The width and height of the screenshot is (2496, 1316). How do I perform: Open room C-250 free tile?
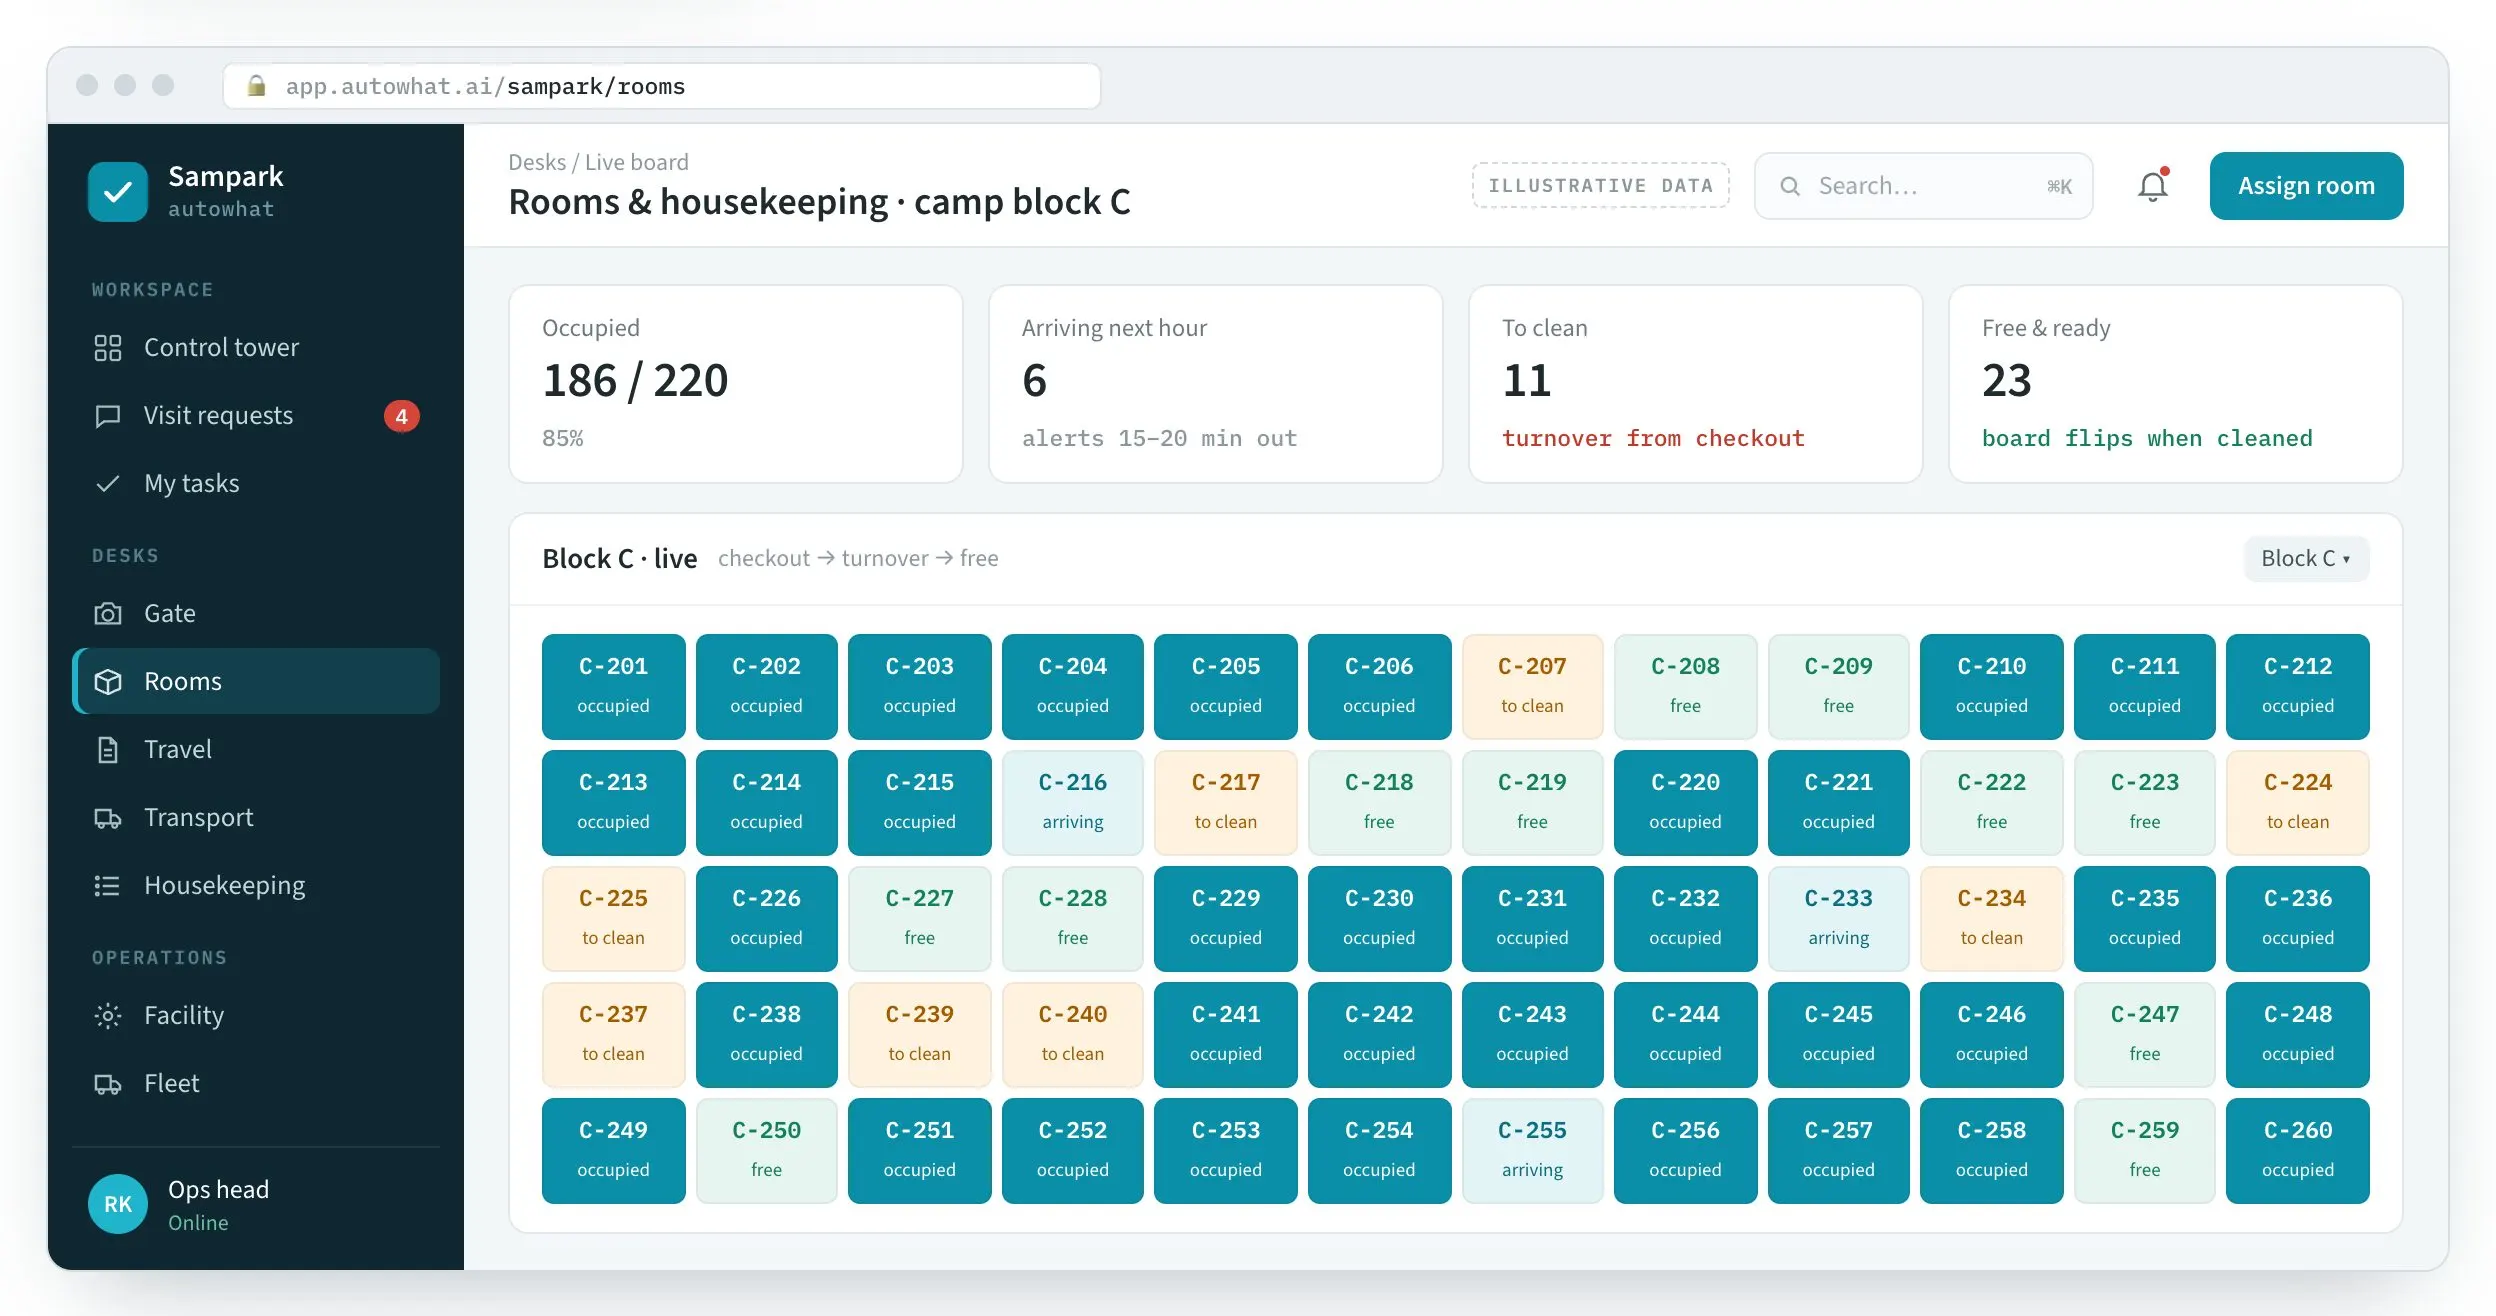[x=766, y=1151]
